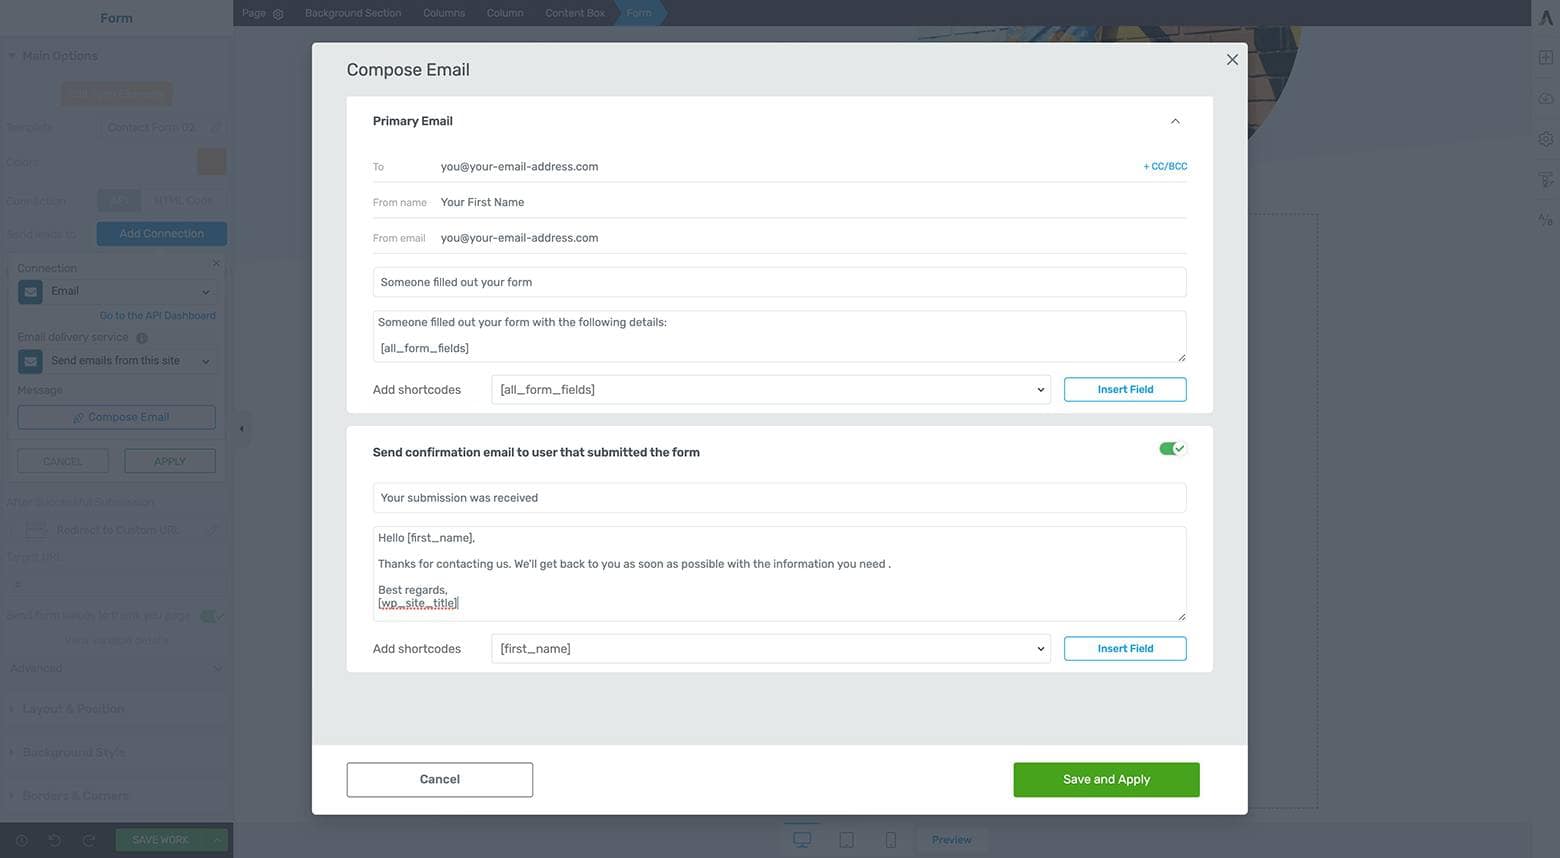
Task: Click the confirmation email subject line field
Action: 779,497
